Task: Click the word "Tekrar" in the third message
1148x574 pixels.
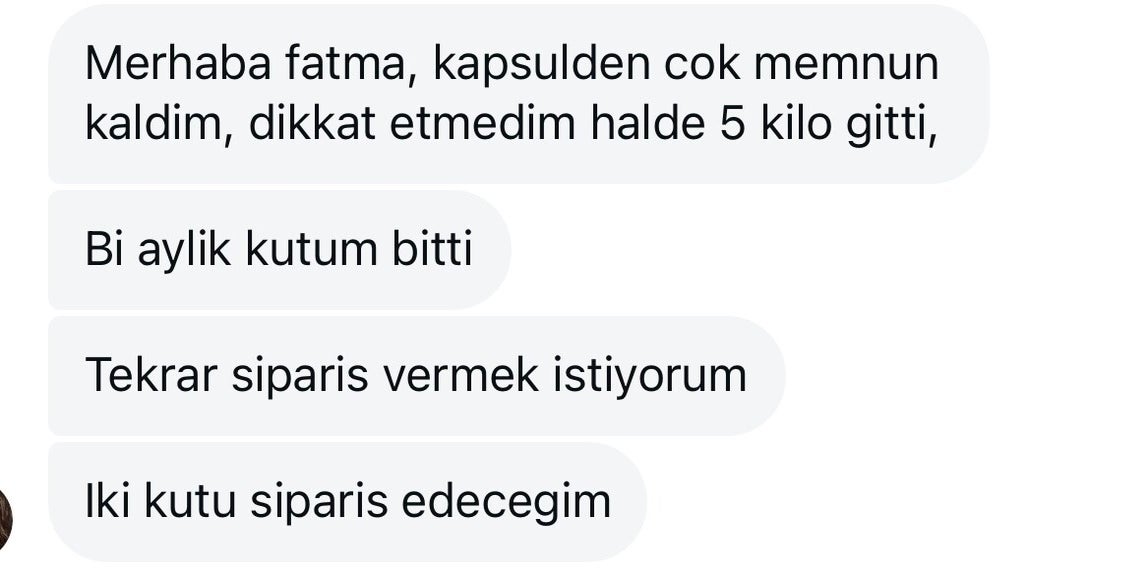Action: click(x=151, y=377)
